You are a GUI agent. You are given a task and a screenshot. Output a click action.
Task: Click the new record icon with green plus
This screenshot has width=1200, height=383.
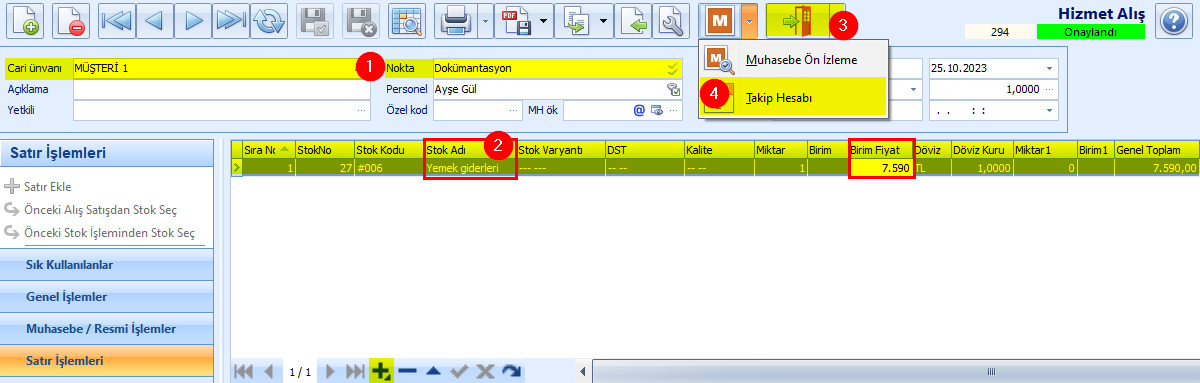(24, 21)
